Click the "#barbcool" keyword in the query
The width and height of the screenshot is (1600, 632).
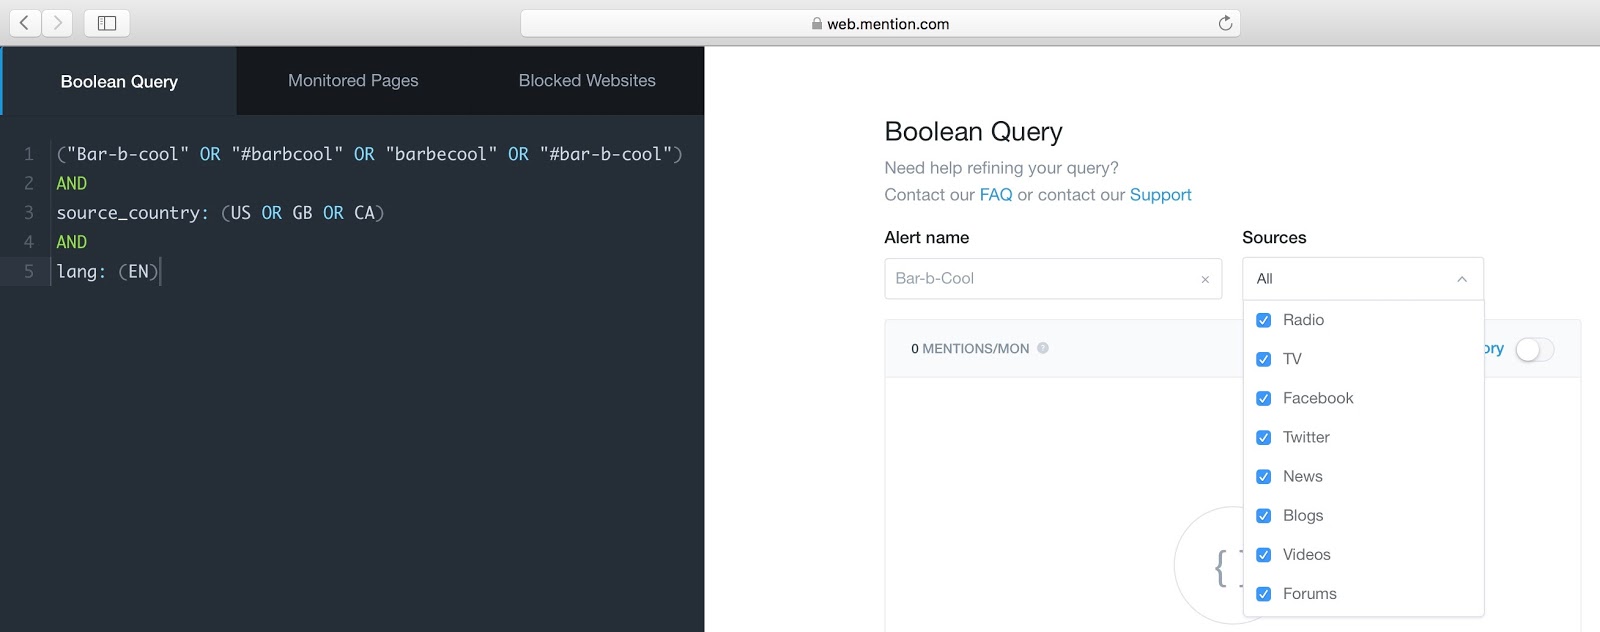pos(287,154)
